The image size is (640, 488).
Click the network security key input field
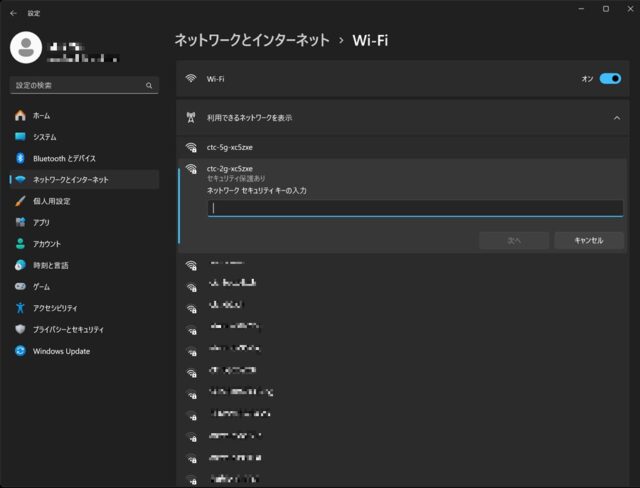(415, 208)
